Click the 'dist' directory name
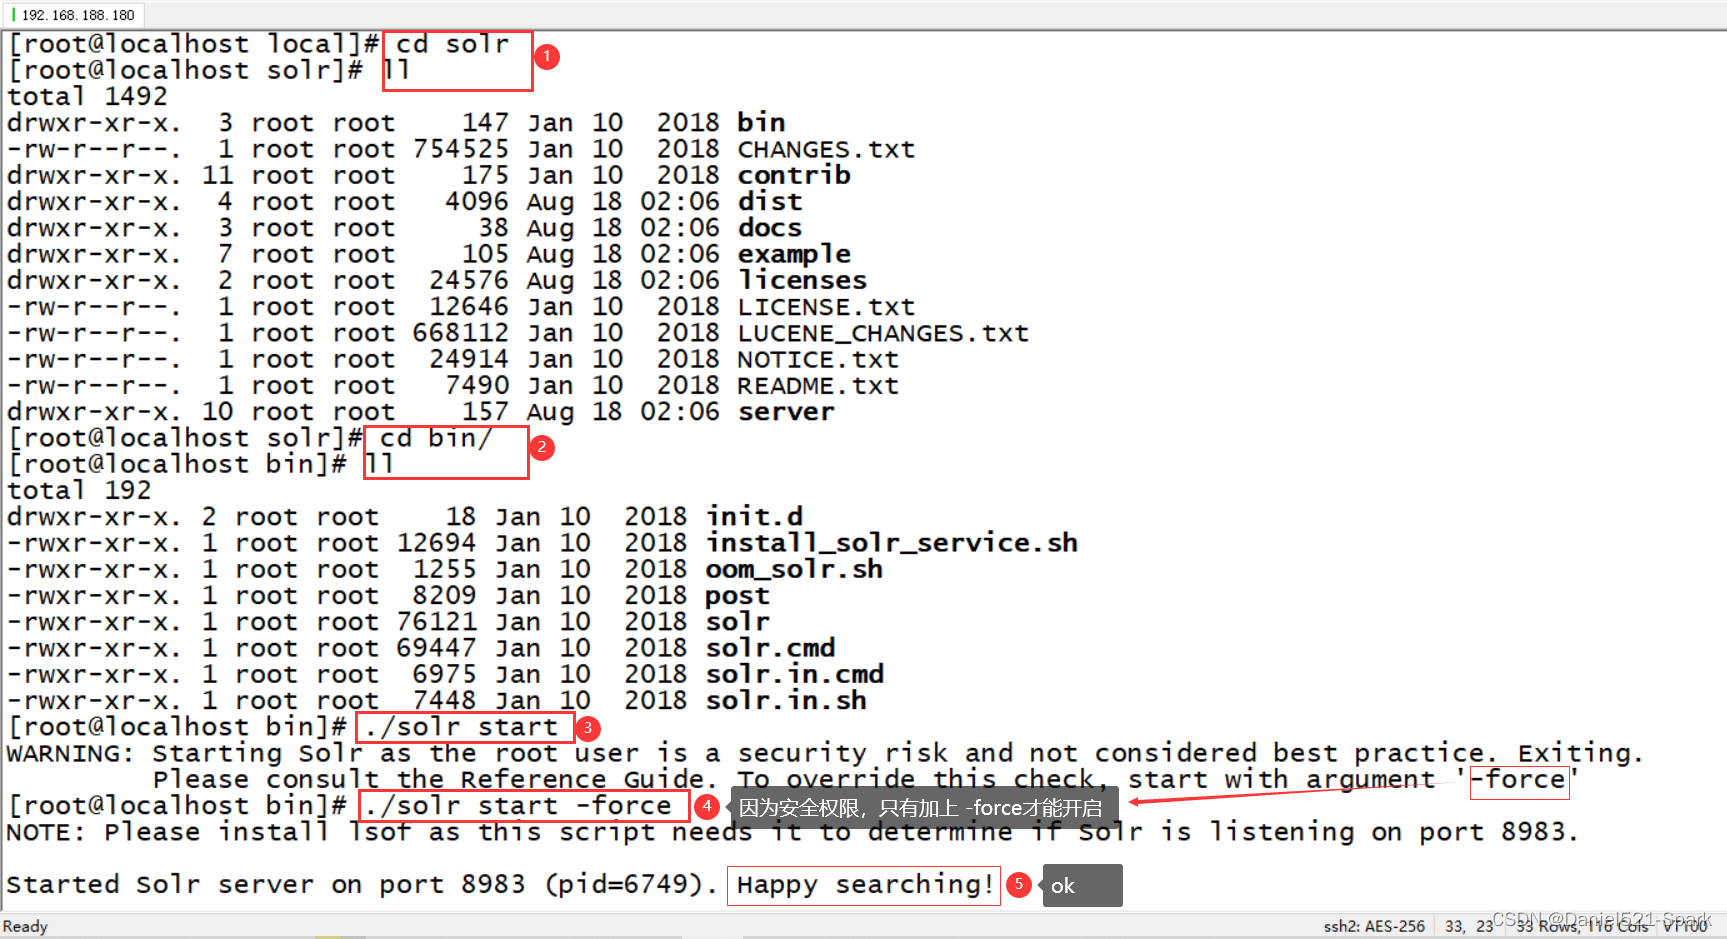This screenshot has width=1727, height=939. tap(769, 202)
